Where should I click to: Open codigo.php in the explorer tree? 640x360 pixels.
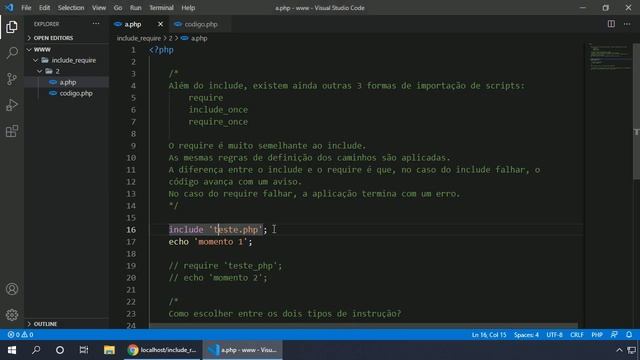click(x=67, y=93)
